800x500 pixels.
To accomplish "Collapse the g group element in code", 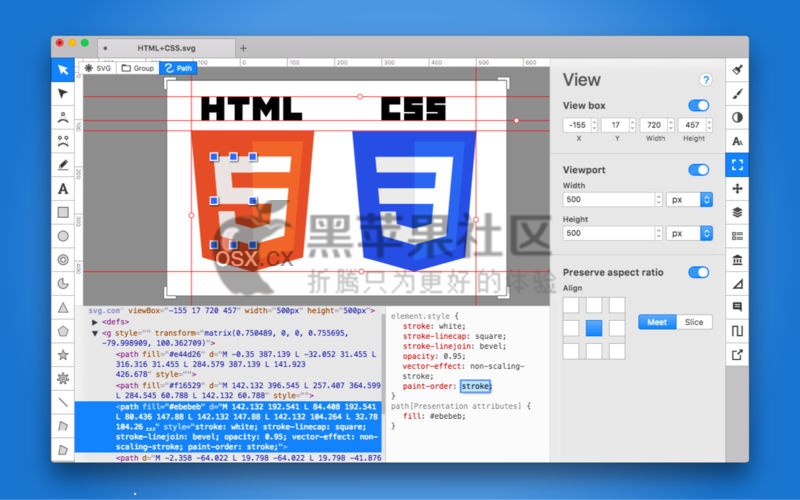I will pos(95,333).
